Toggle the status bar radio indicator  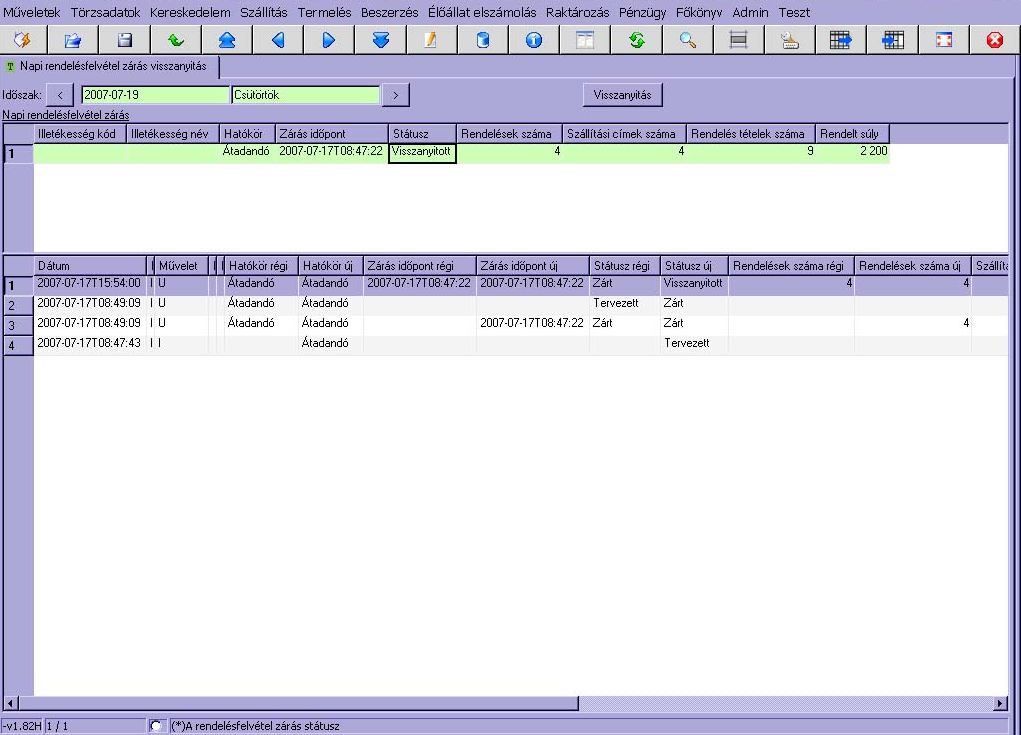coord(156,726)
